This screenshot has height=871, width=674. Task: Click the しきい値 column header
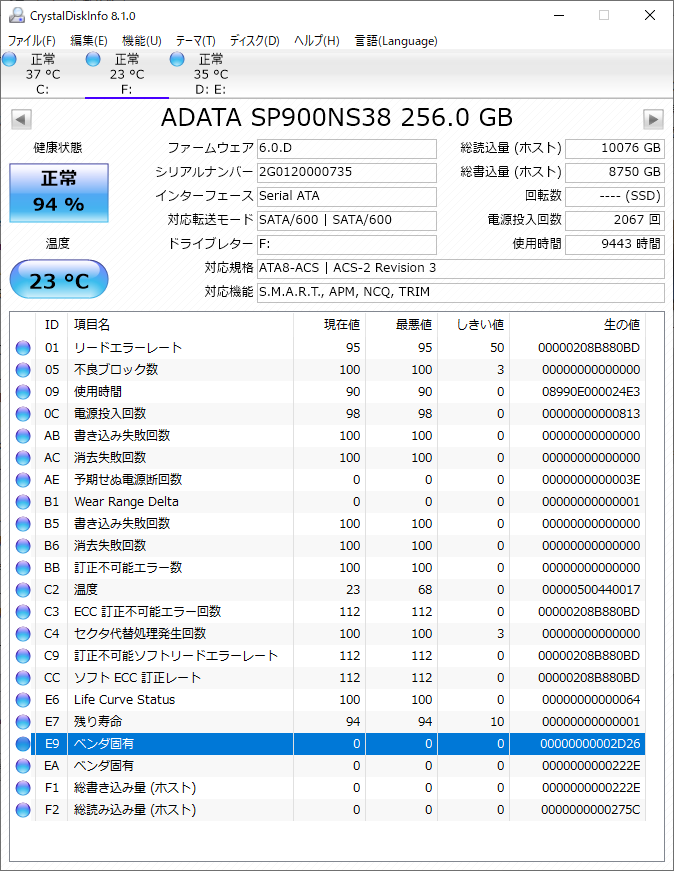tap(473, 324)
